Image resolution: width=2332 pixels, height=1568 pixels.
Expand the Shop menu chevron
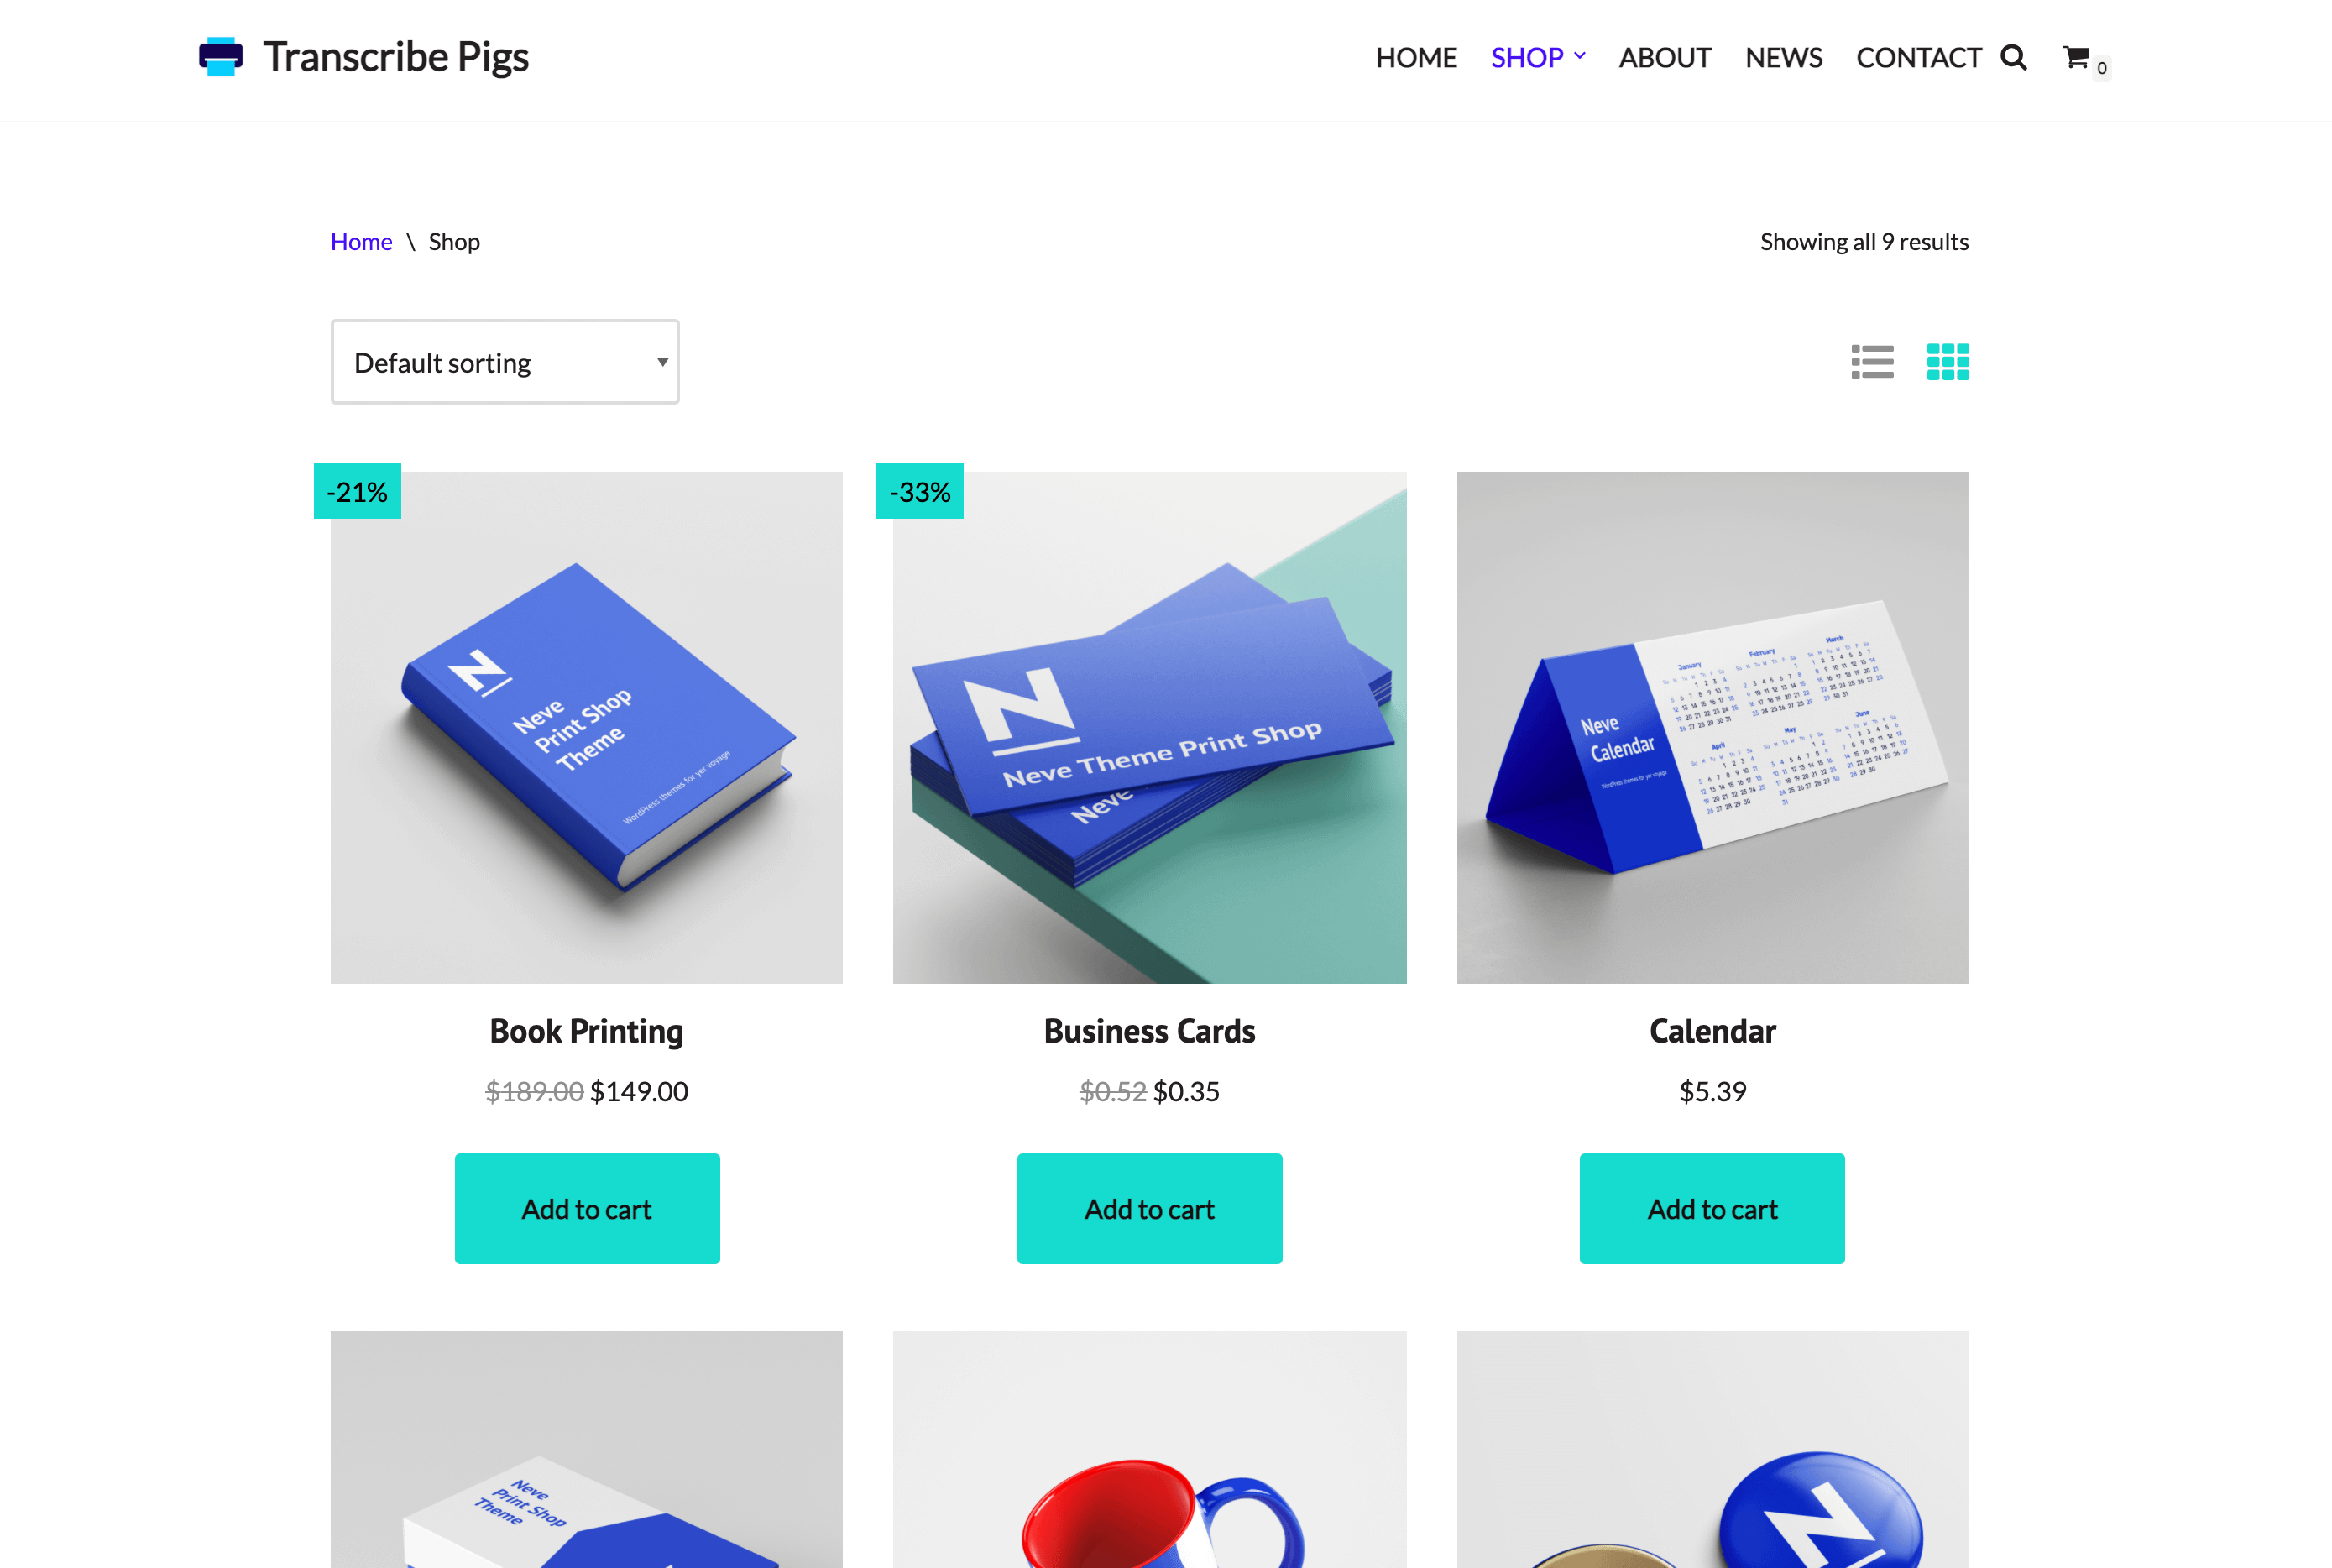point(1580,56)
